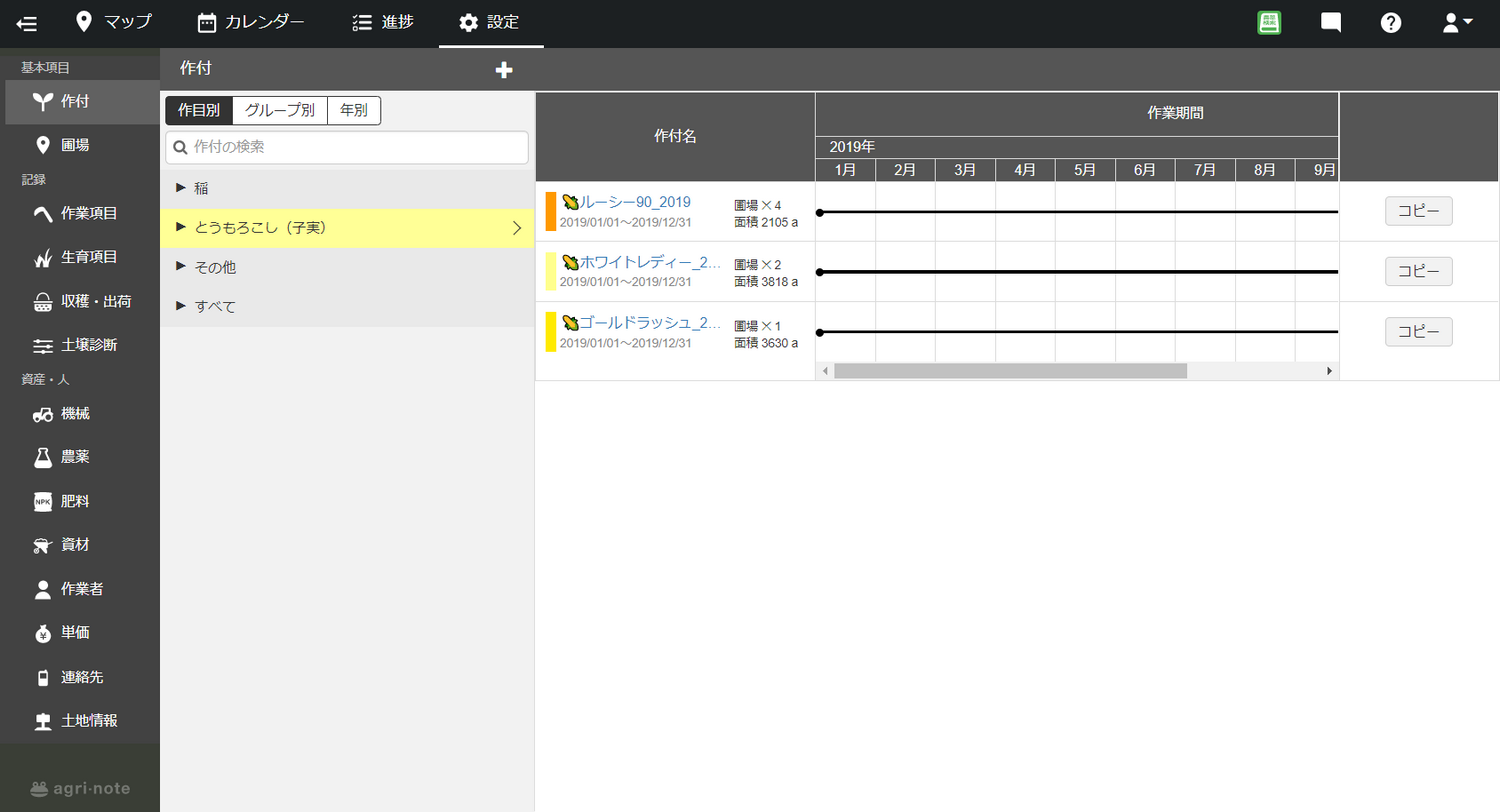This screenshot has width=1500, height=812.
Task: Open 作業者 in the sidebar
Action: tap(80, 589)
